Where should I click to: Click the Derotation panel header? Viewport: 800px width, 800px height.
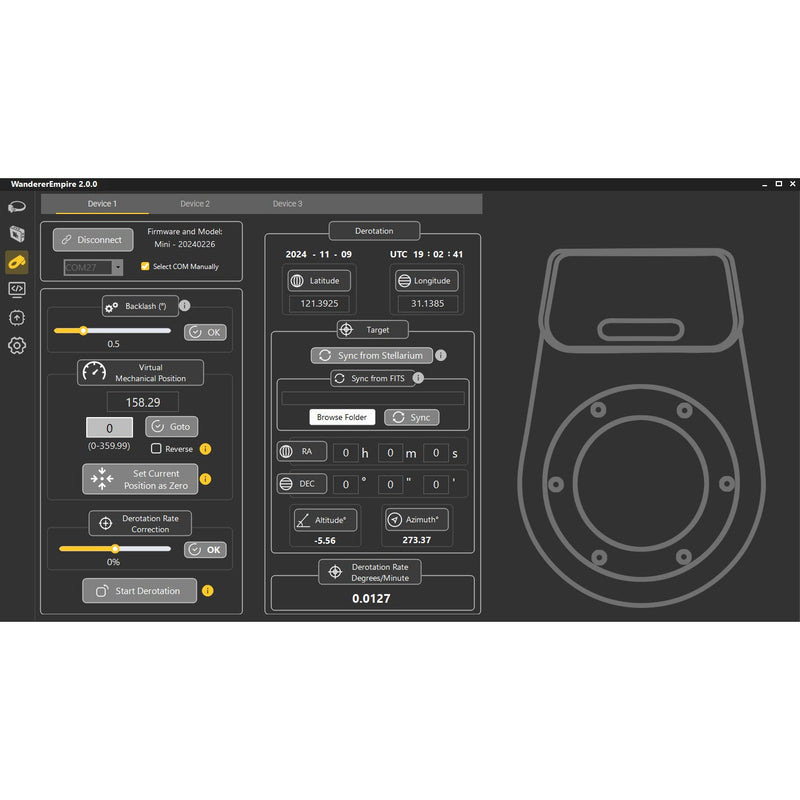pyautogui.click(x=374, y=231)
